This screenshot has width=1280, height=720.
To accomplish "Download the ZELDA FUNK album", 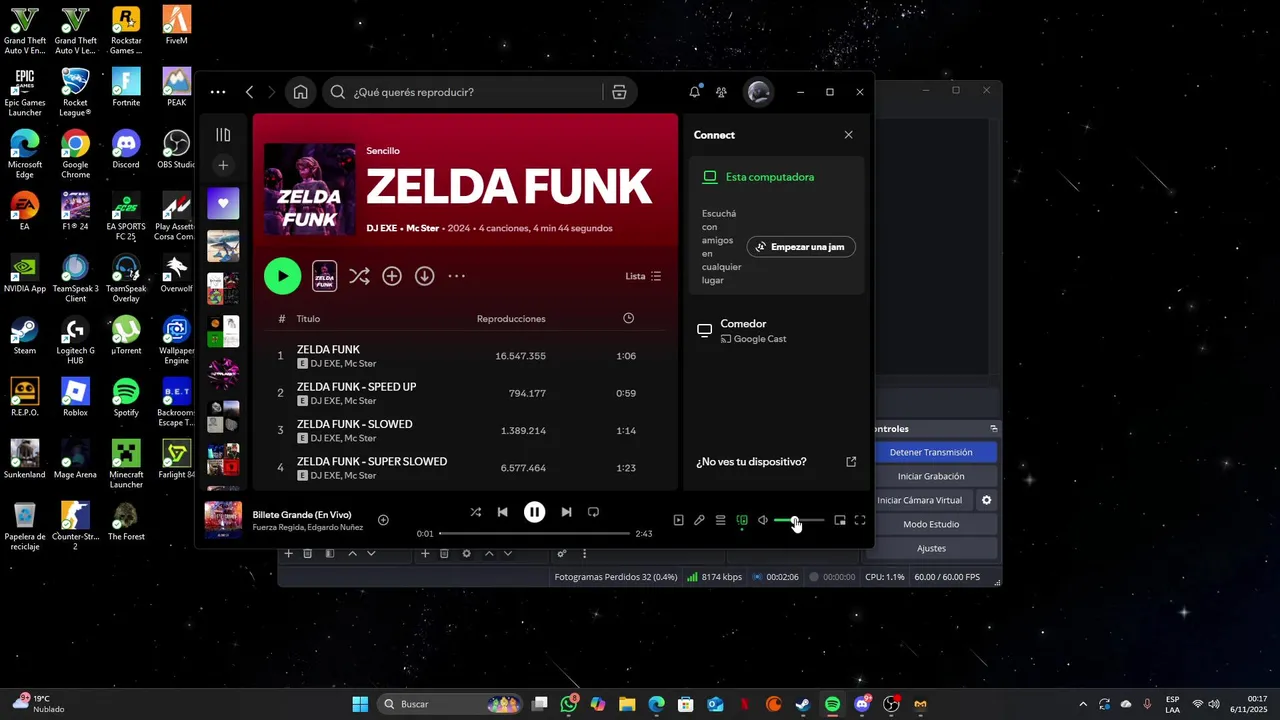I will tap(425, 276).
